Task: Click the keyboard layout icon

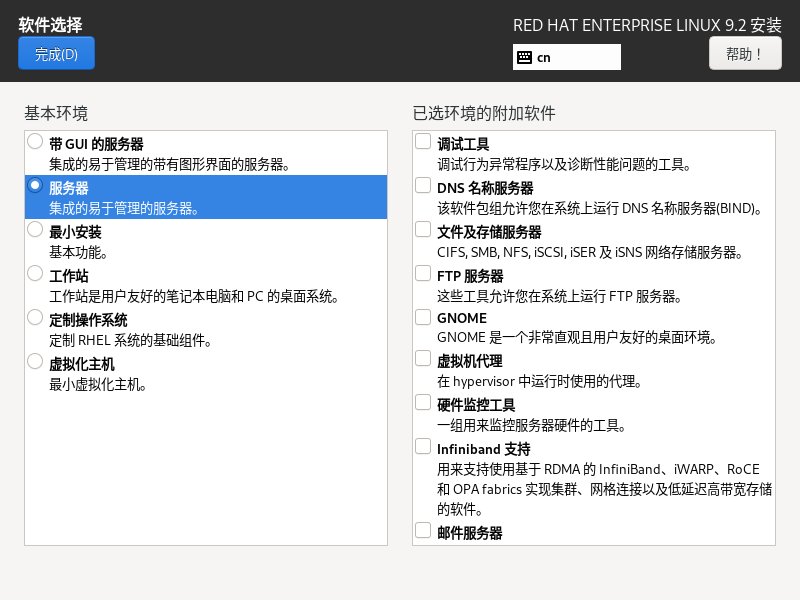Action: pyautogui.click(x=524, y=57)
